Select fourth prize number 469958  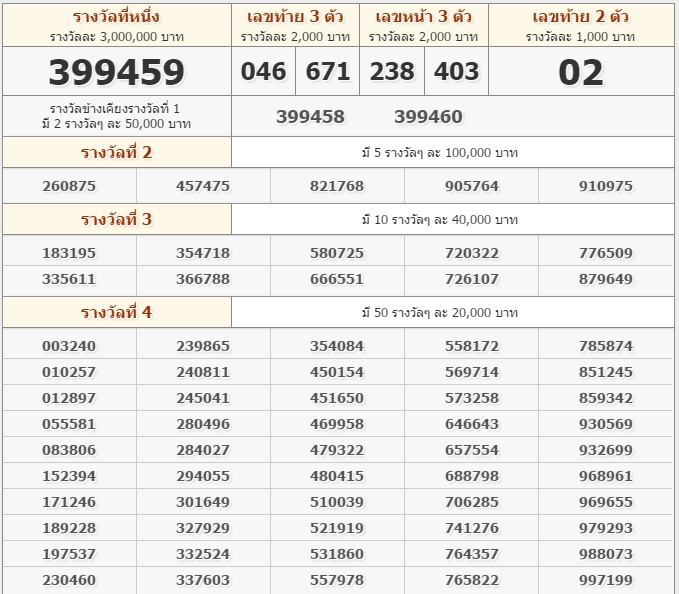click(x=337, y=424)
